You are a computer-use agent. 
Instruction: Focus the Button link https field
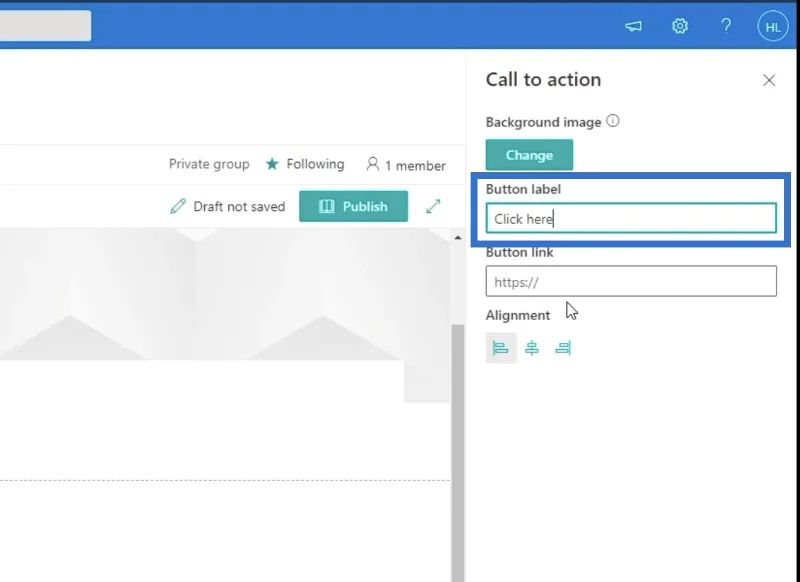click(631, 281)
